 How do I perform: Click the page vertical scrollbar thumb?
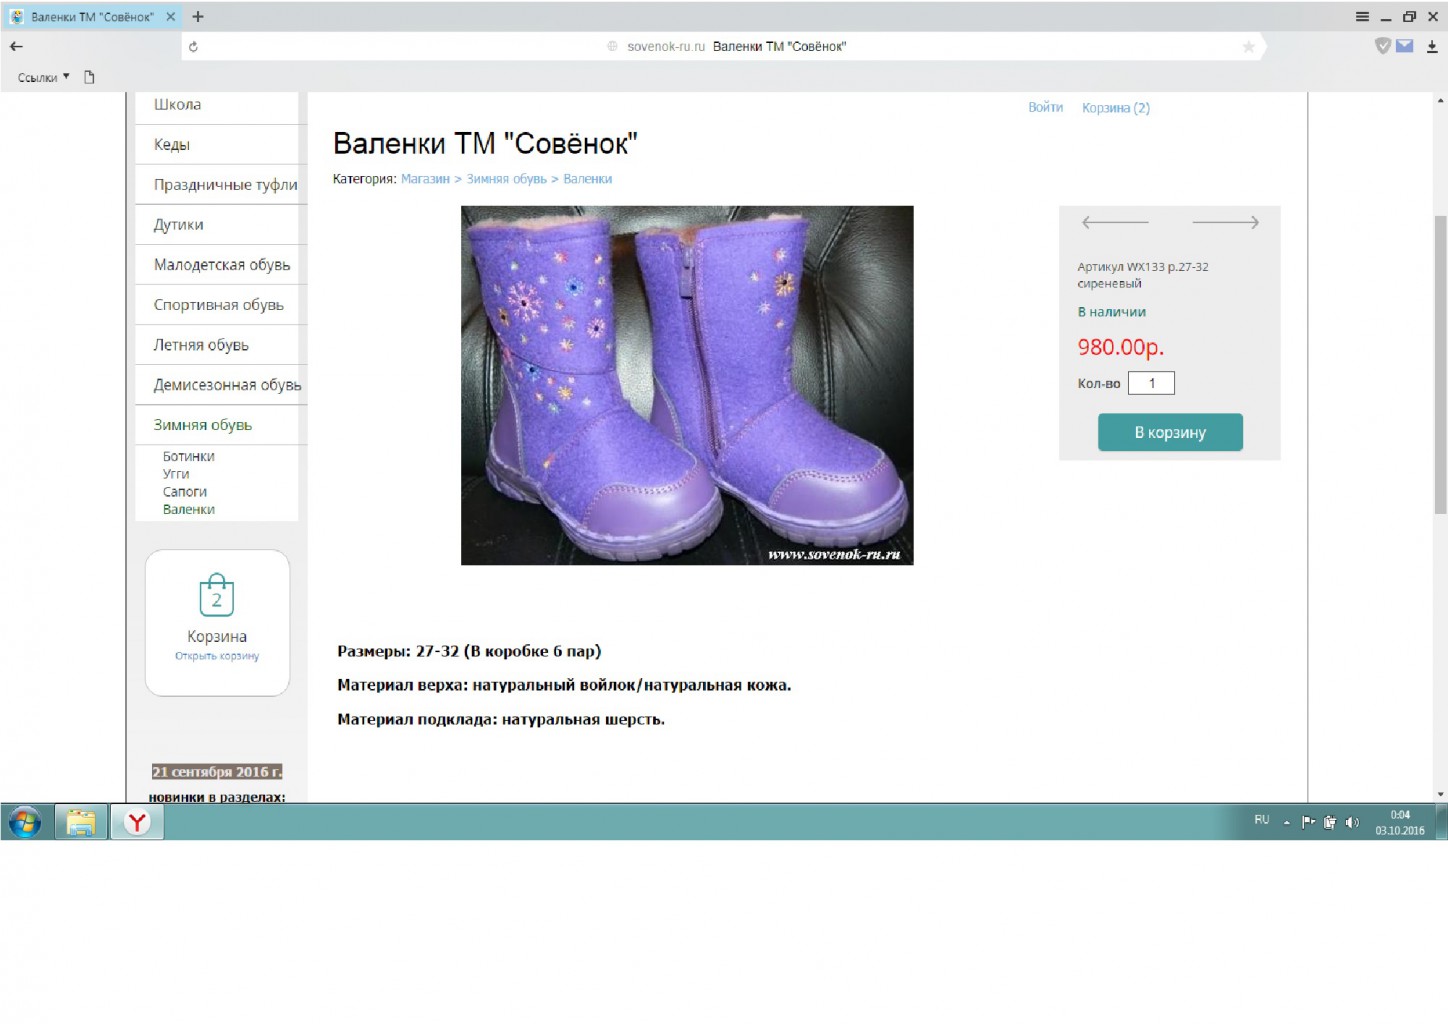click(x=1440, y=365)
